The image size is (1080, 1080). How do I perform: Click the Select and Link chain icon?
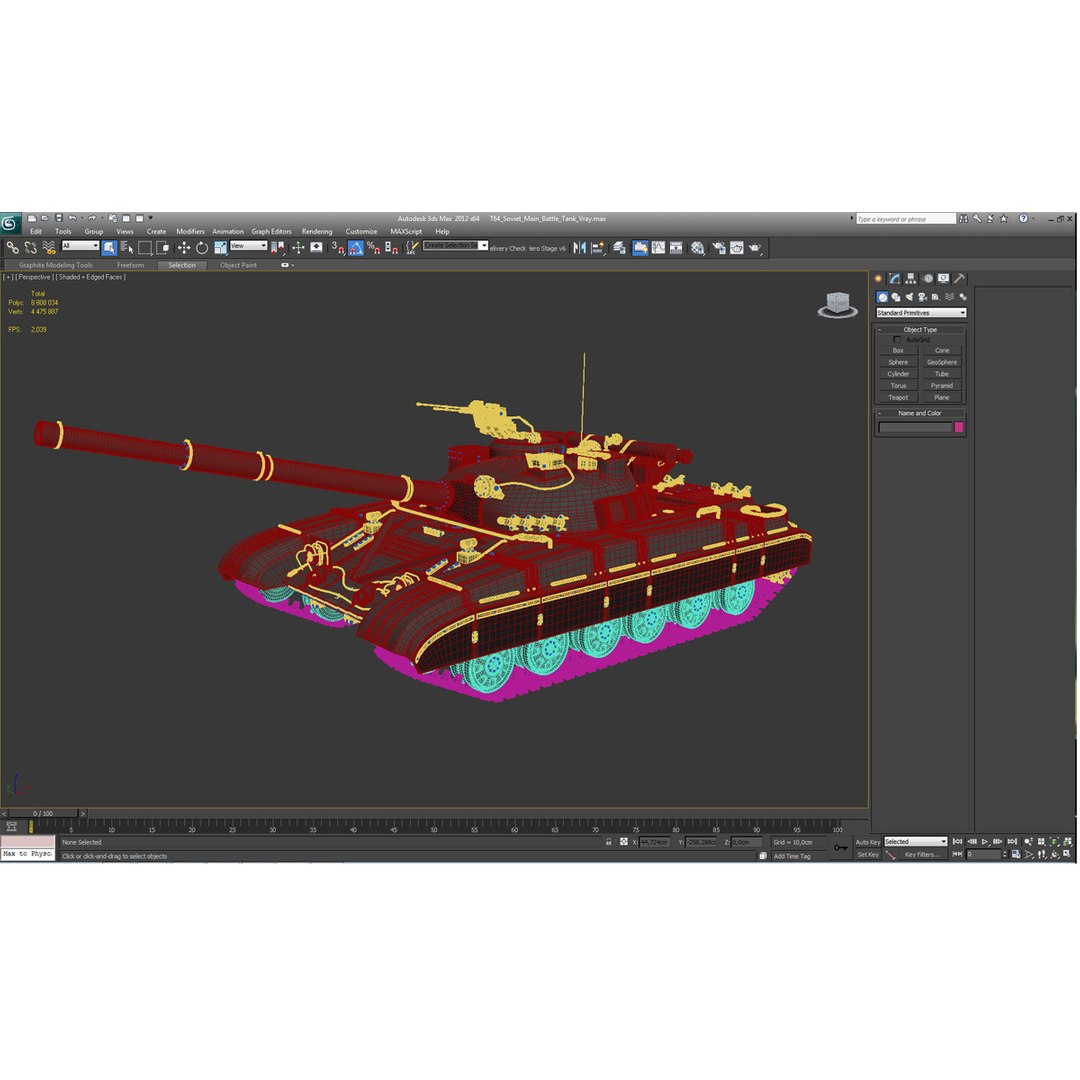tap(12, 247)
